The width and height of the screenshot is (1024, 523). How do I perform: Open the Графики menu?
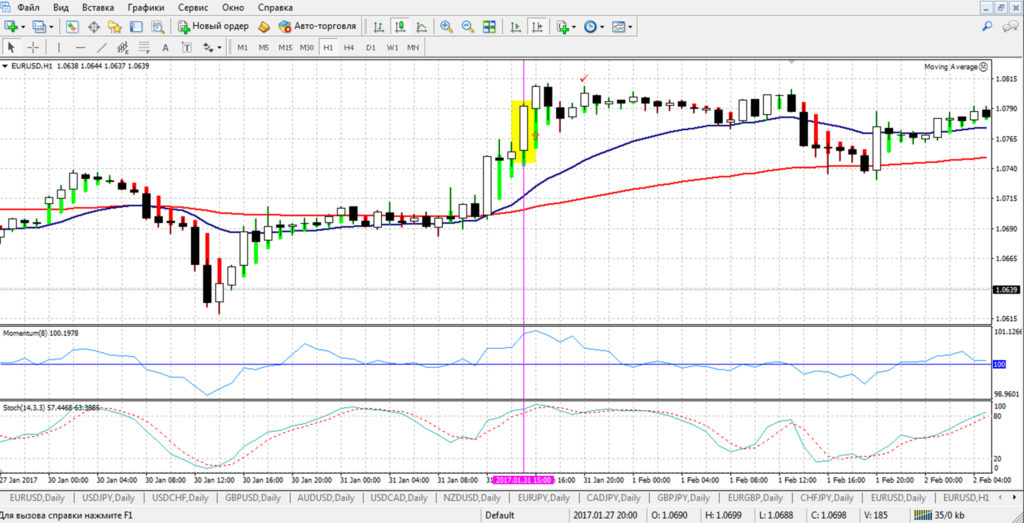pyautogui.click(x=146, y=8)
